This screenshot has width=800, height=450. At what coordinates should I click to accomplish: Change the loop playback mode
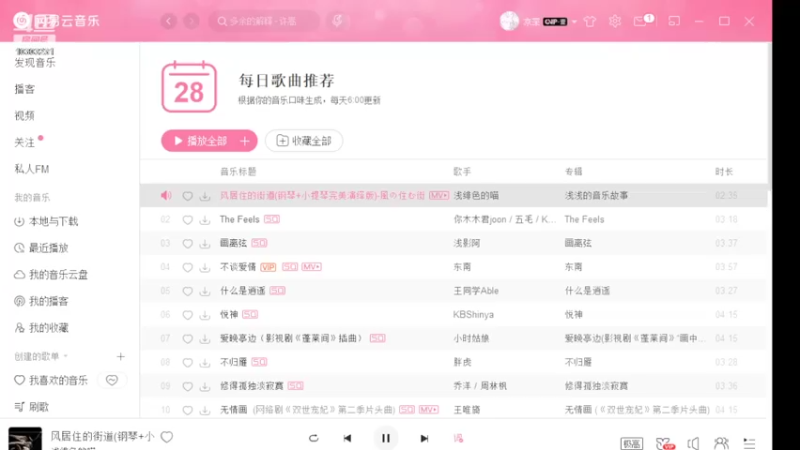(313, 438)
